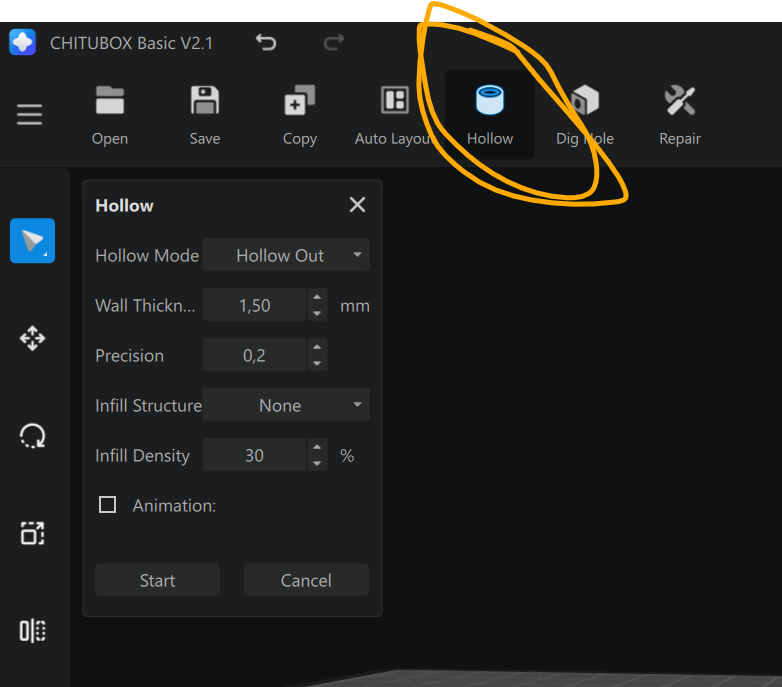
Task: Open a model file
Action: pyautogui.click(x=110, y=116)
